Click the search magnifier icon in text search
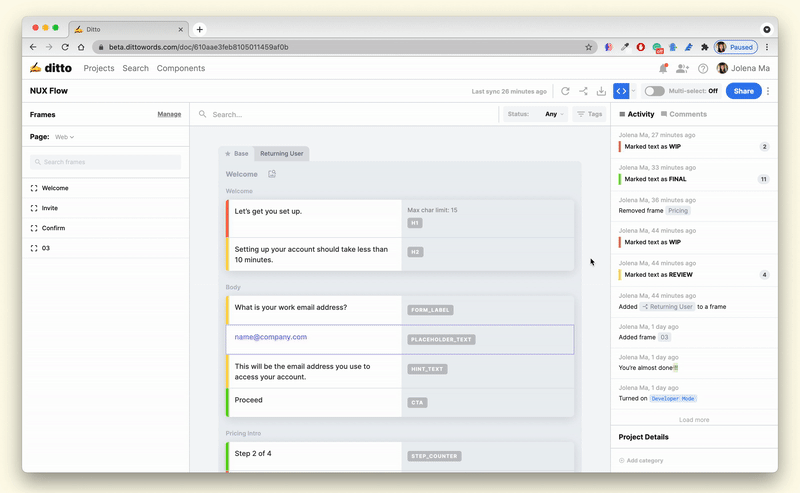 coord(203,114)
